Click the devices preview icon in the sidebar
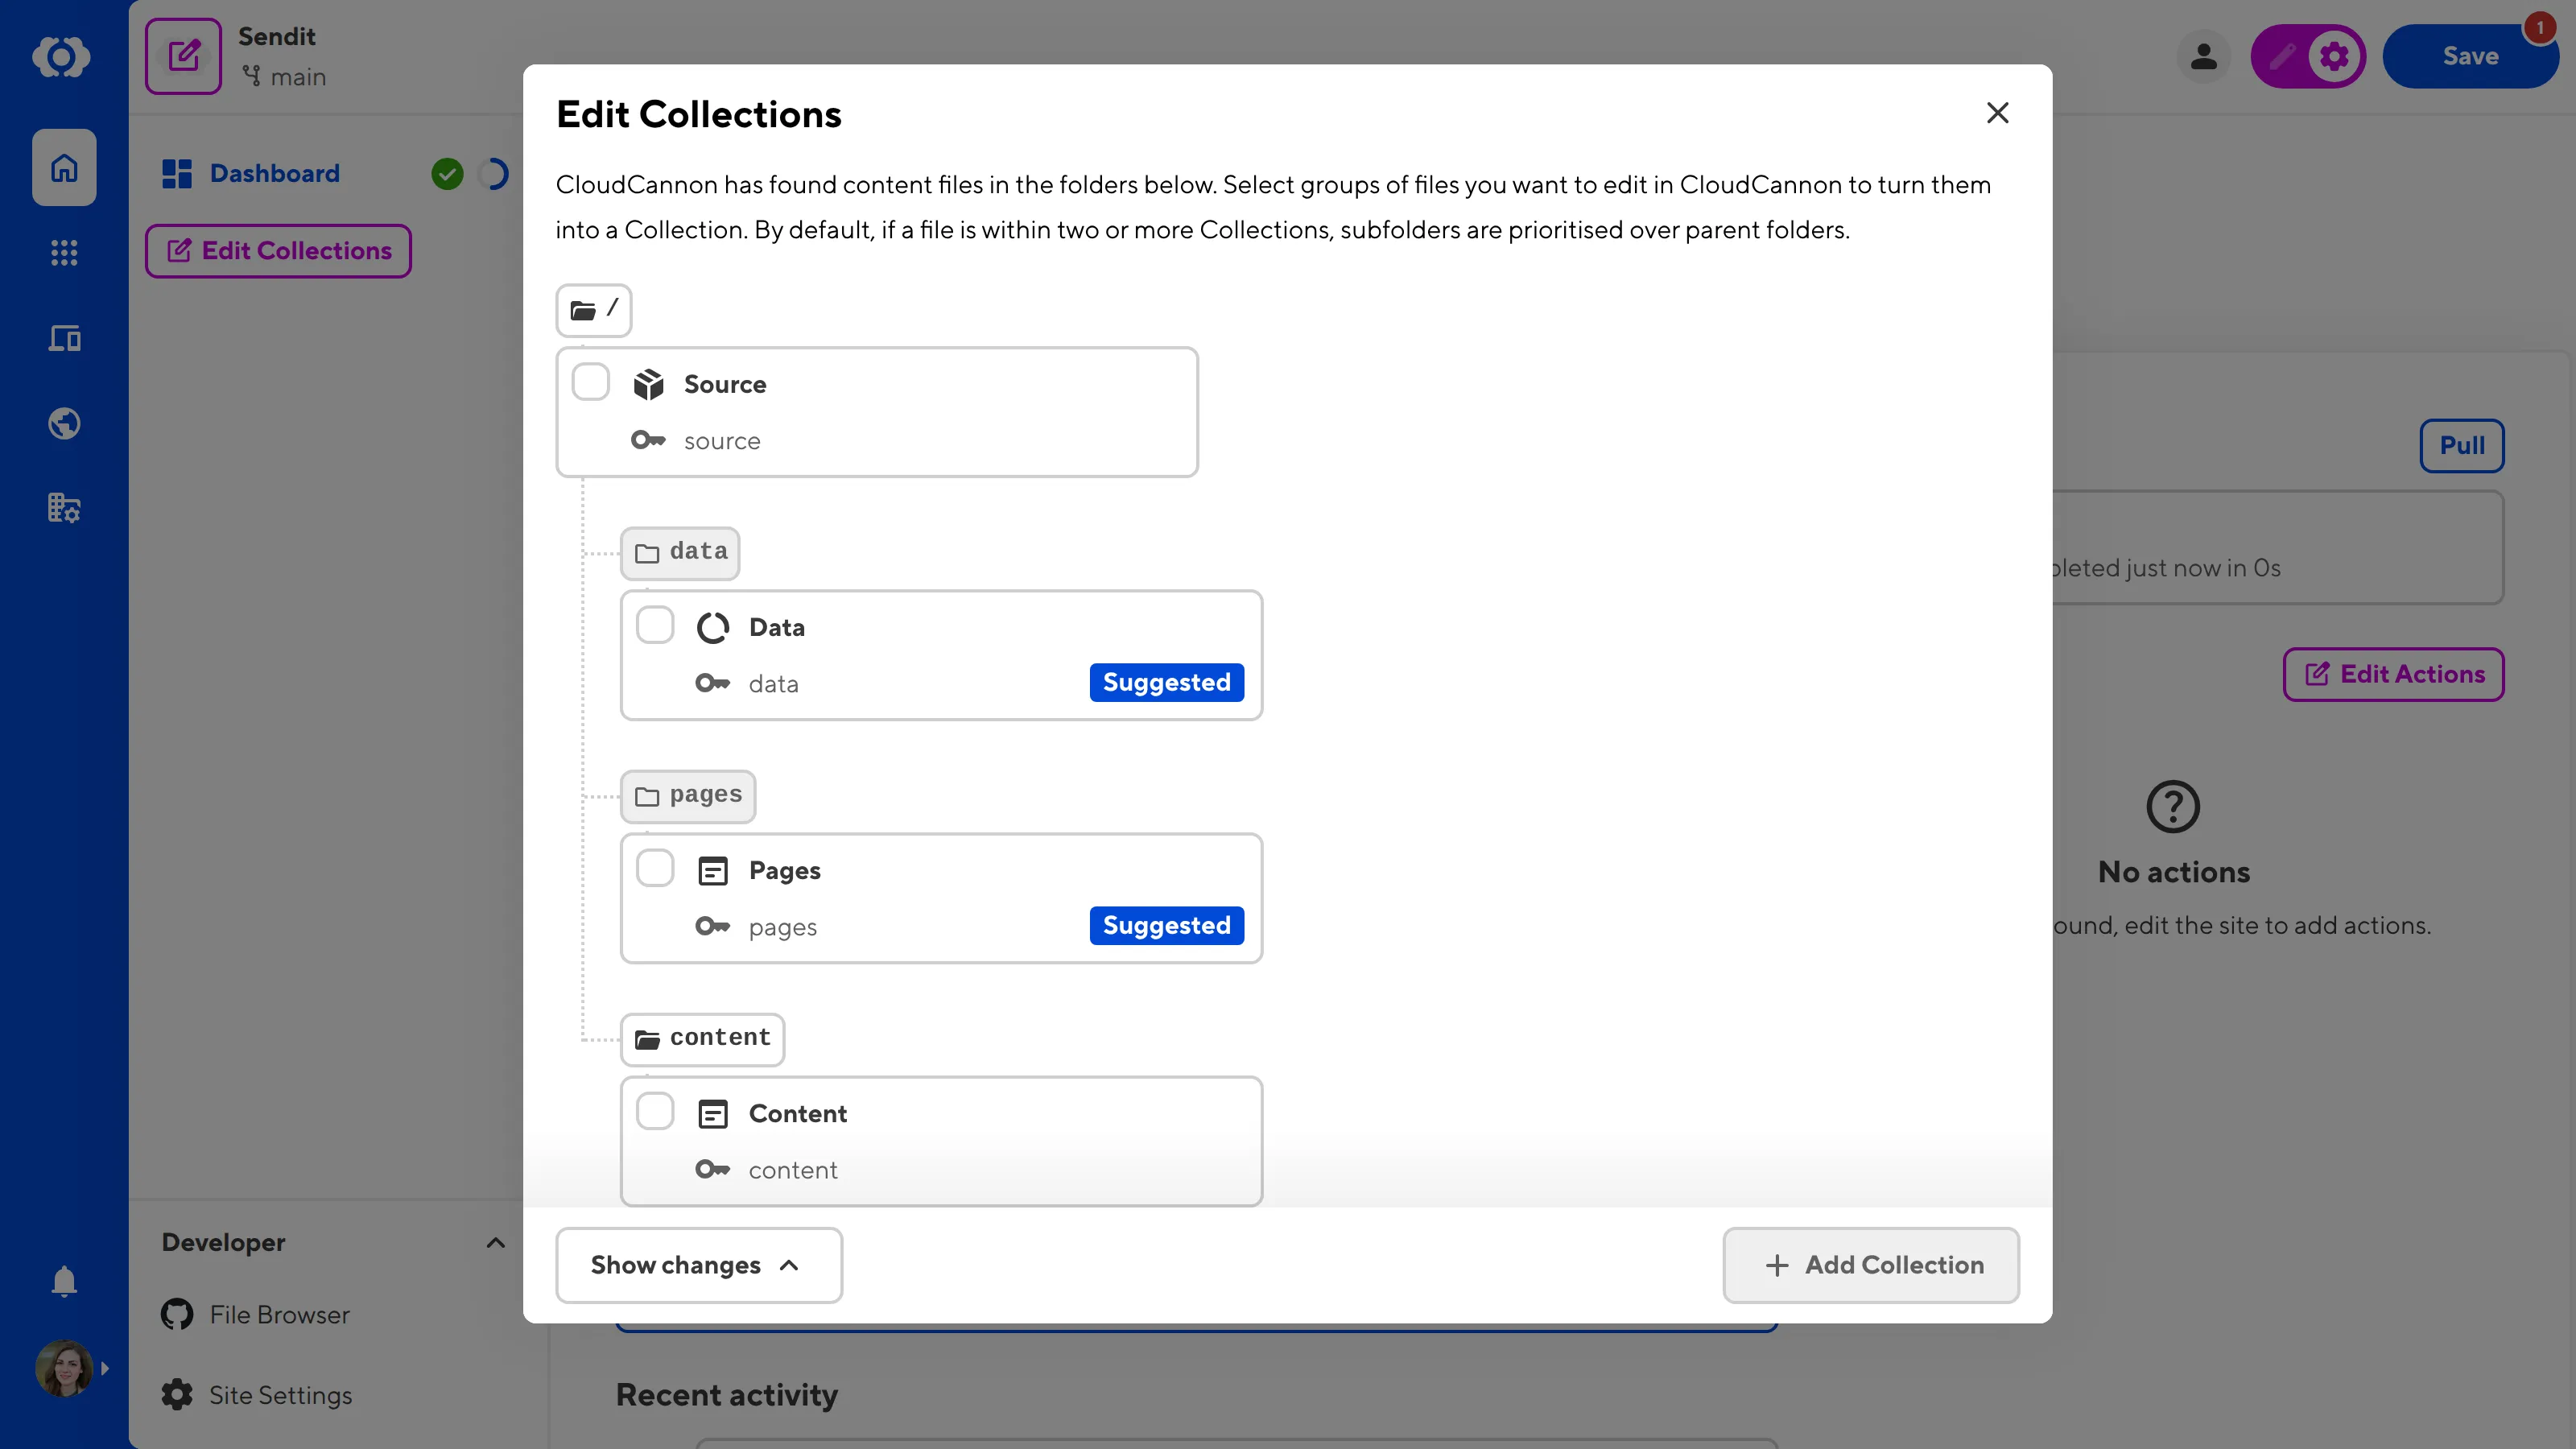This screenshot has height=1449, width=2576. coord(63,338)
